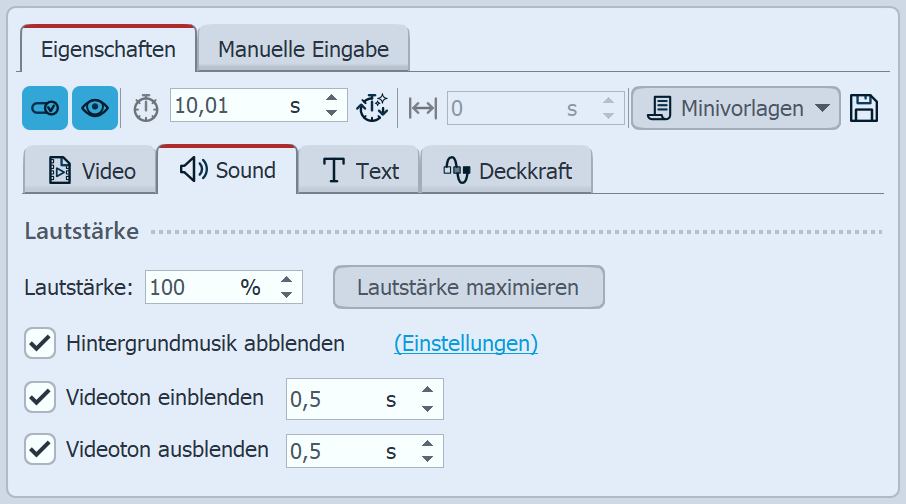
Task: Click the stopwatch duration icon
Action: click(146, 108)
